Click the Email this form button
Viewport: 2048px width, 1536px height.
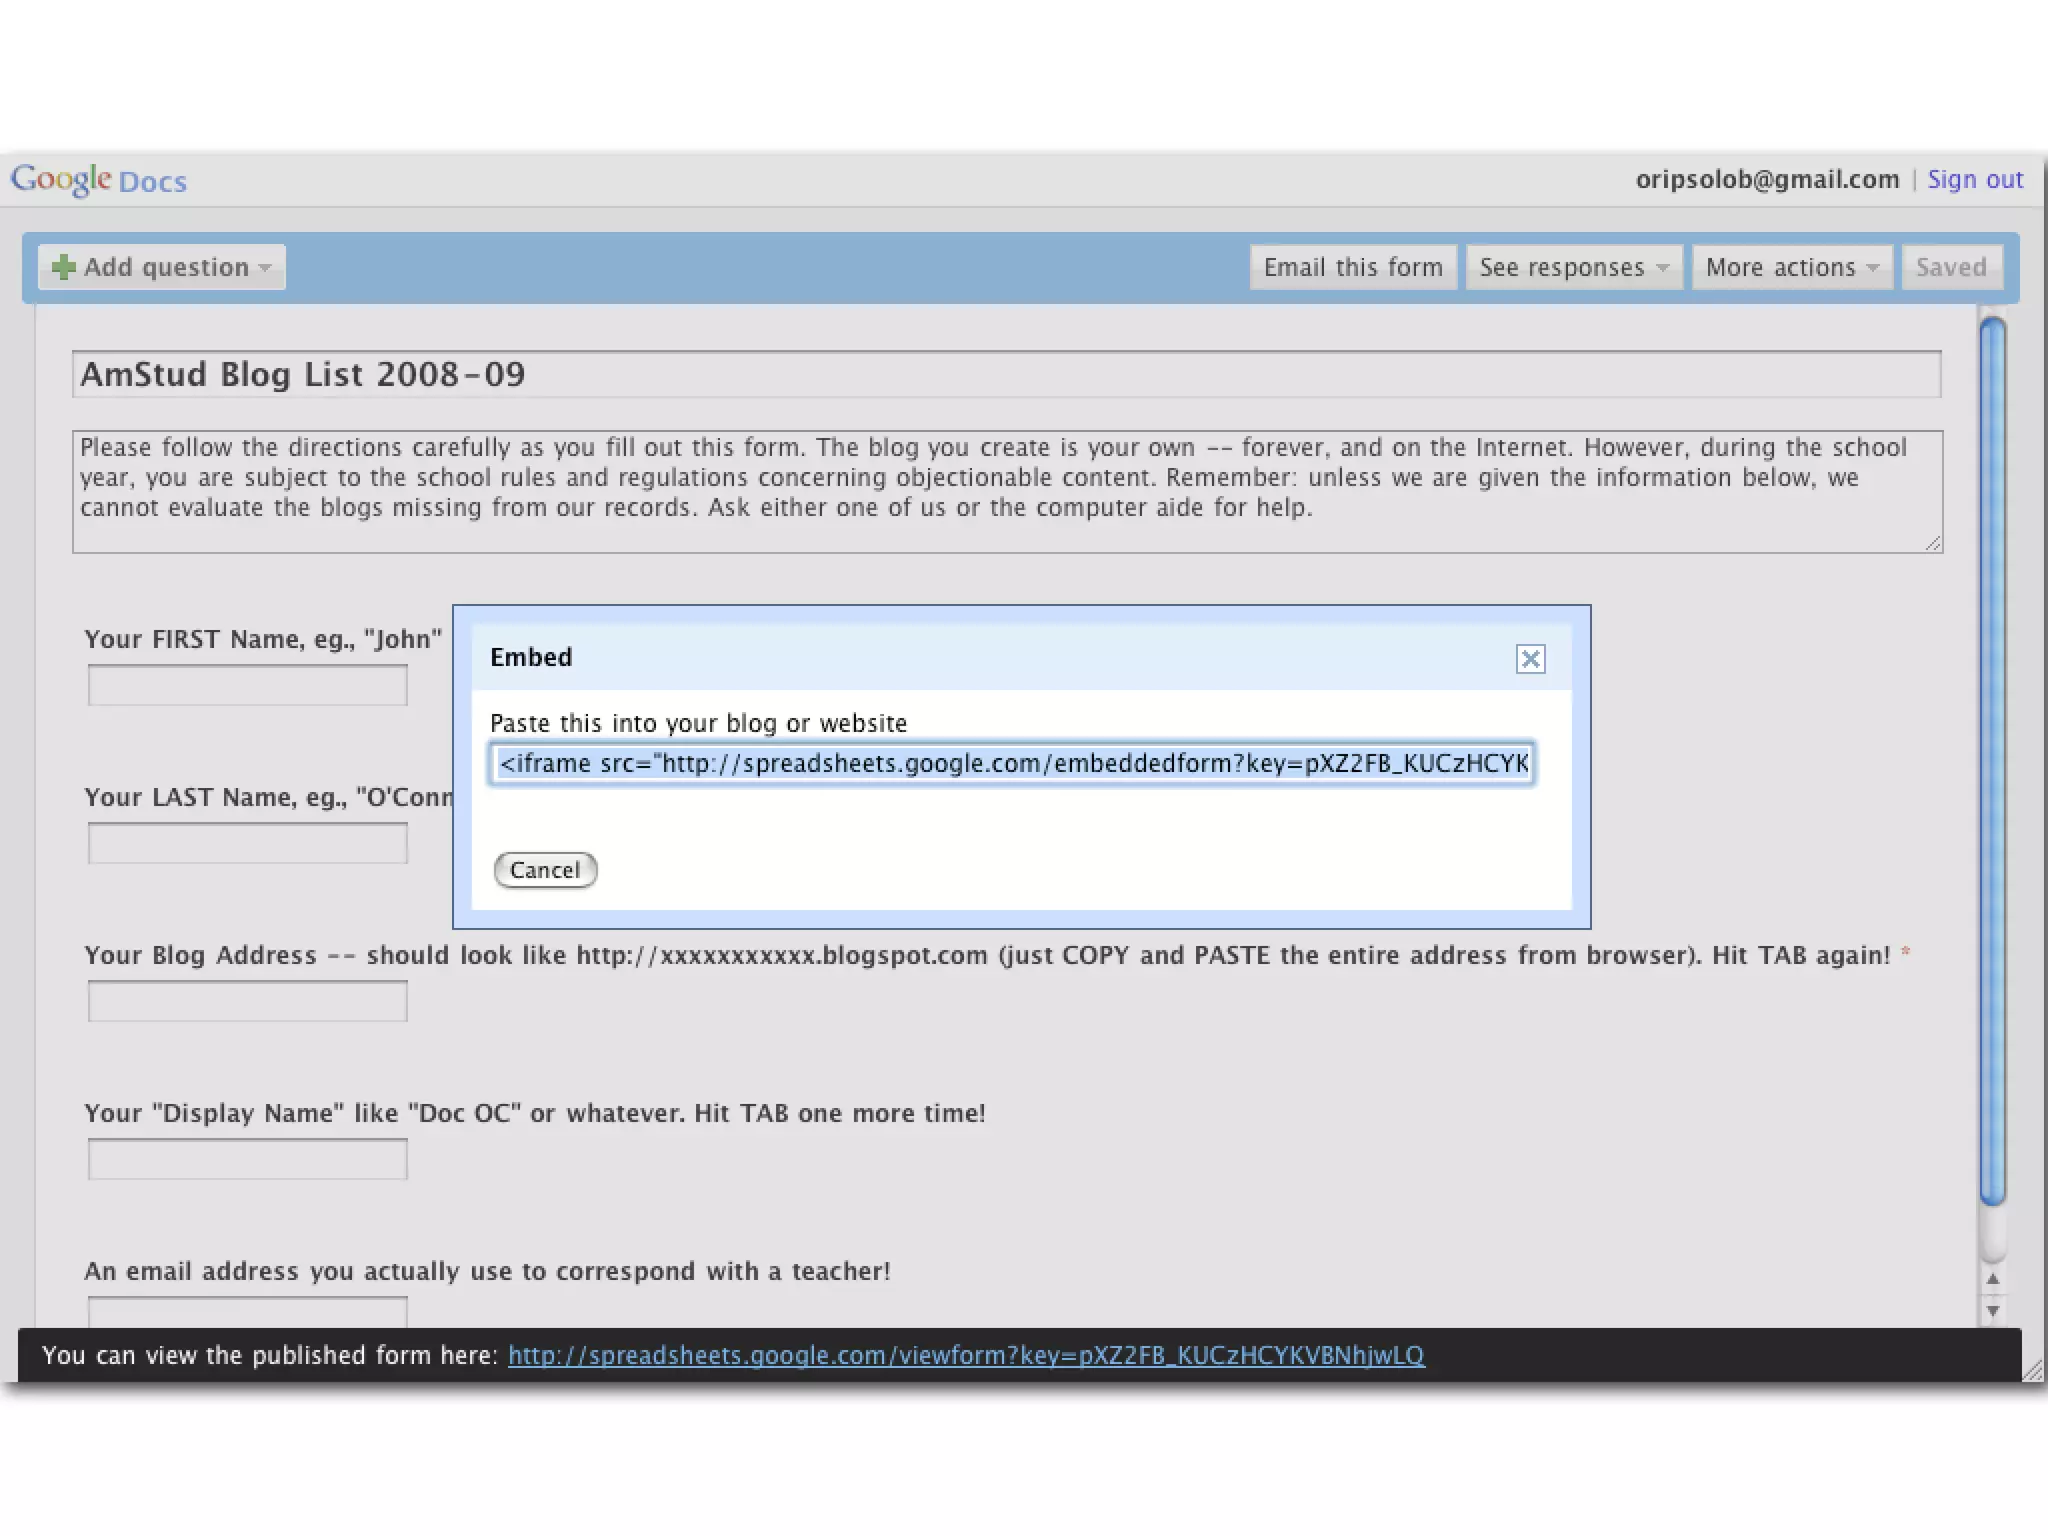pos(1352,268)
